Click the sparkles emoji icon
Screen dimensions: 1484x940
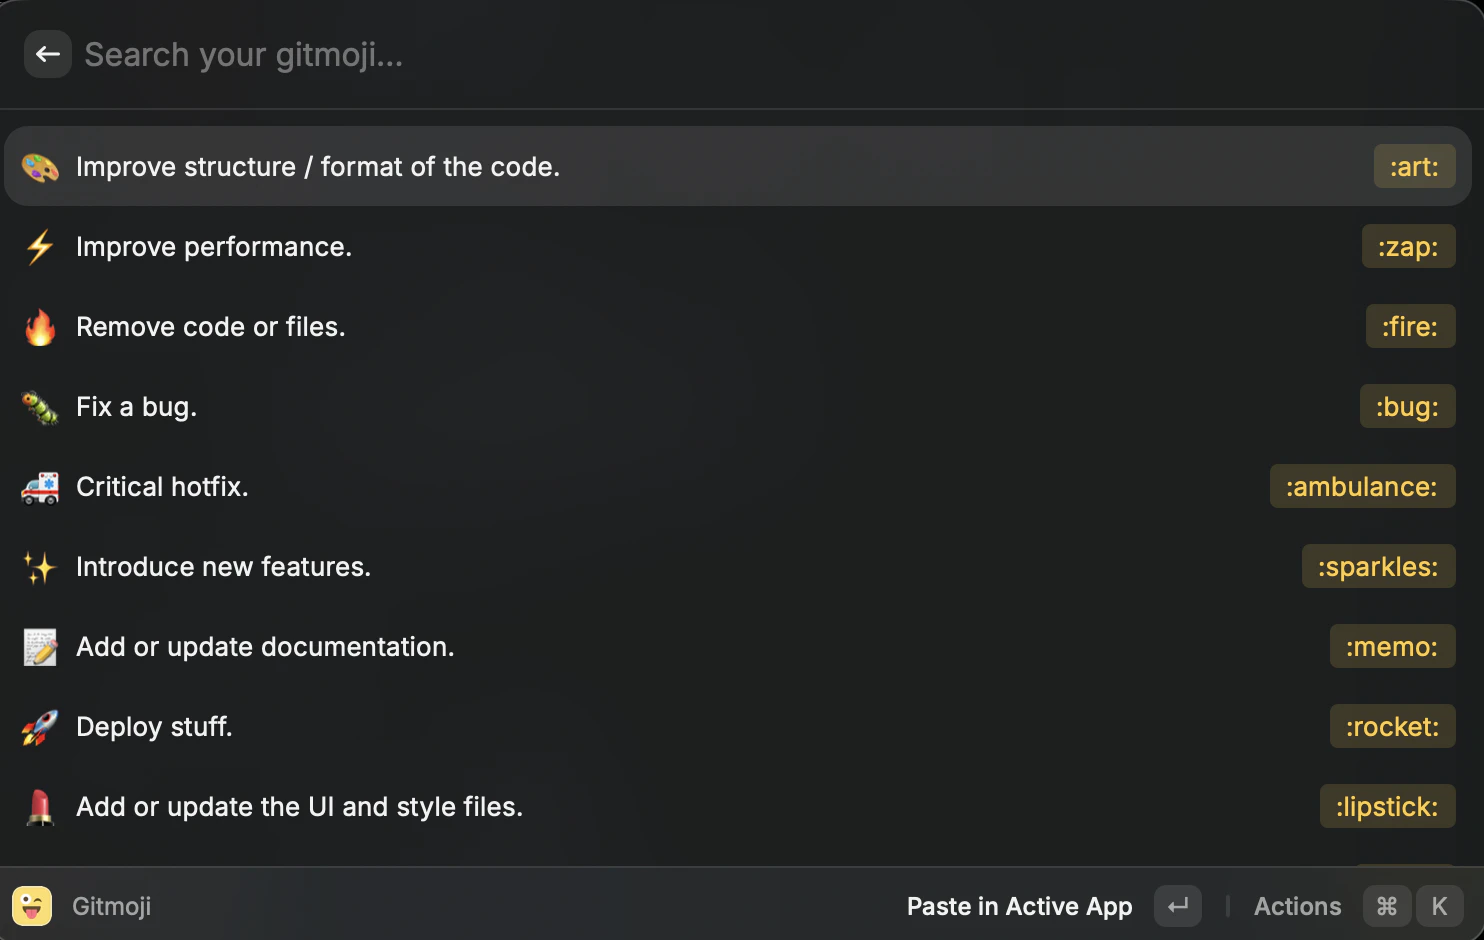pyautogui.click(x=40, y=567)
